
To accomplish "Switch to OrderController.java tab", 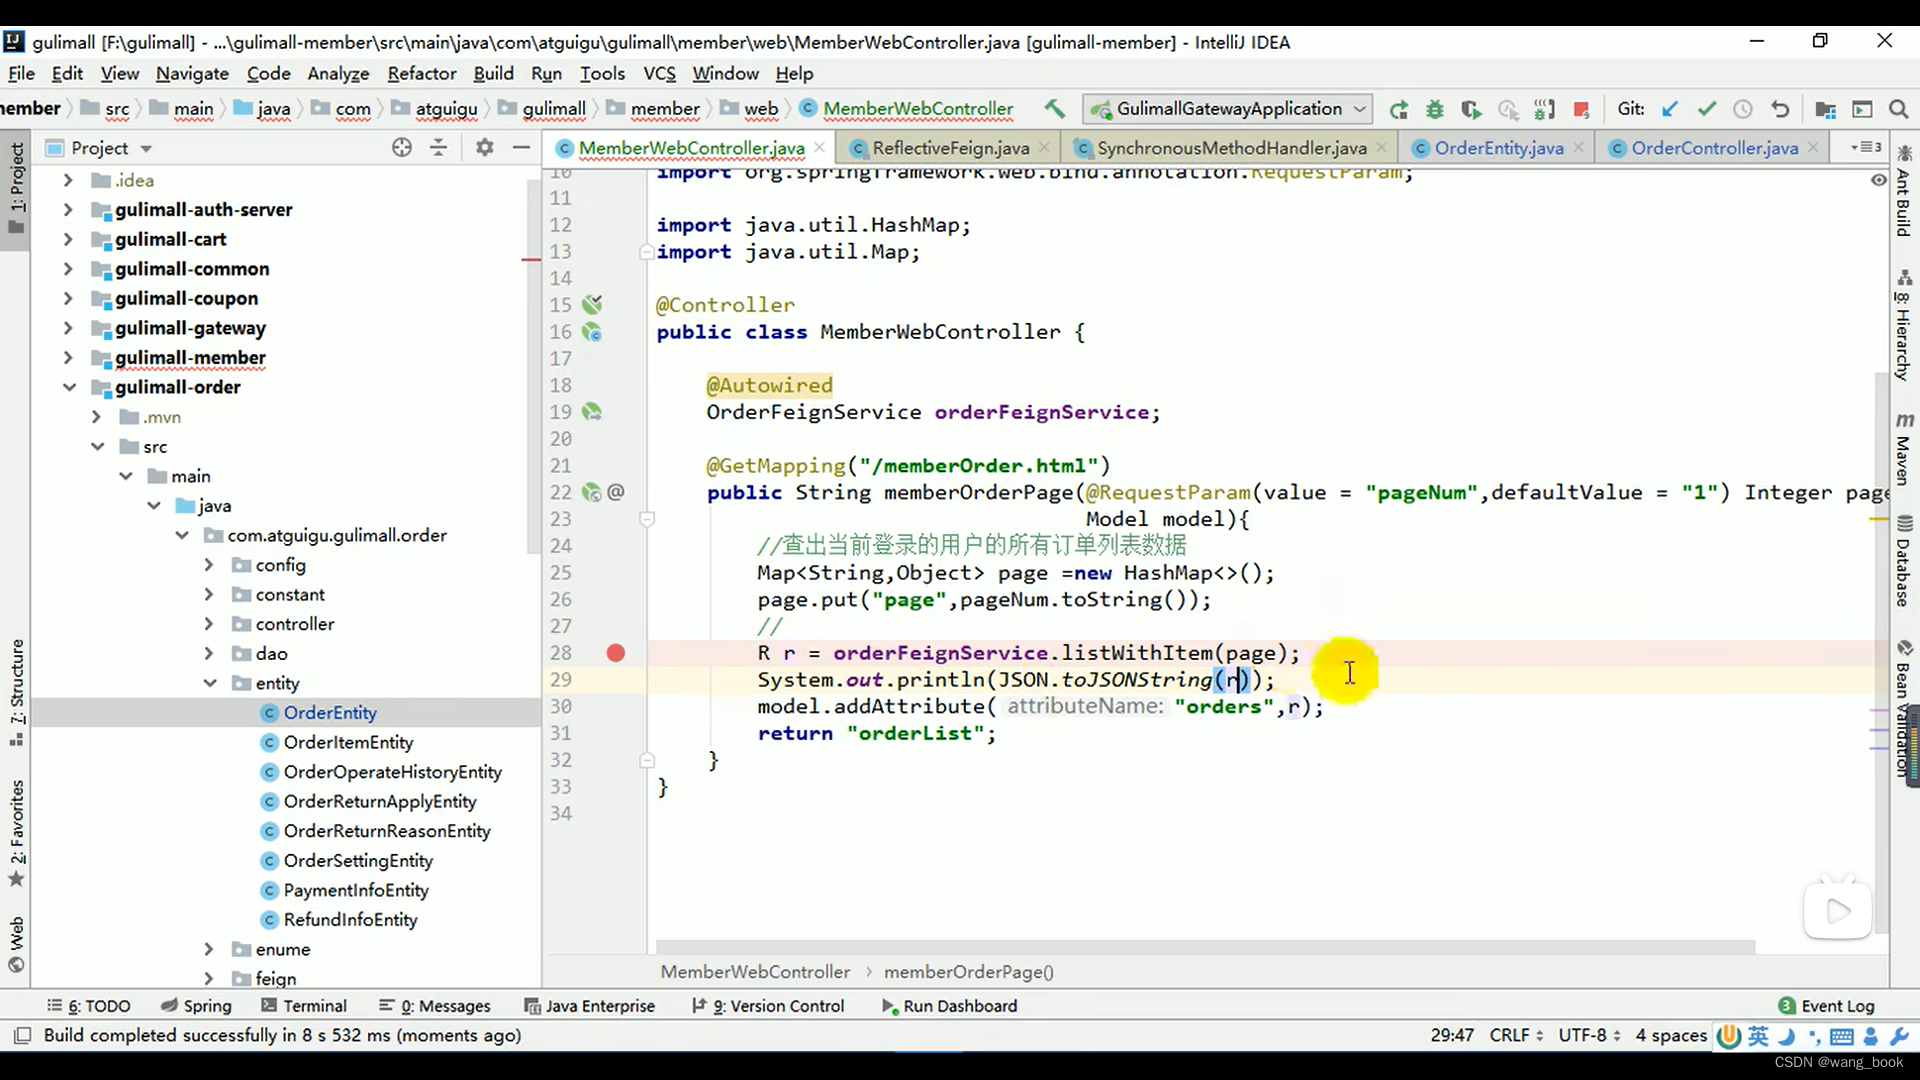I will coord(1714,148).
